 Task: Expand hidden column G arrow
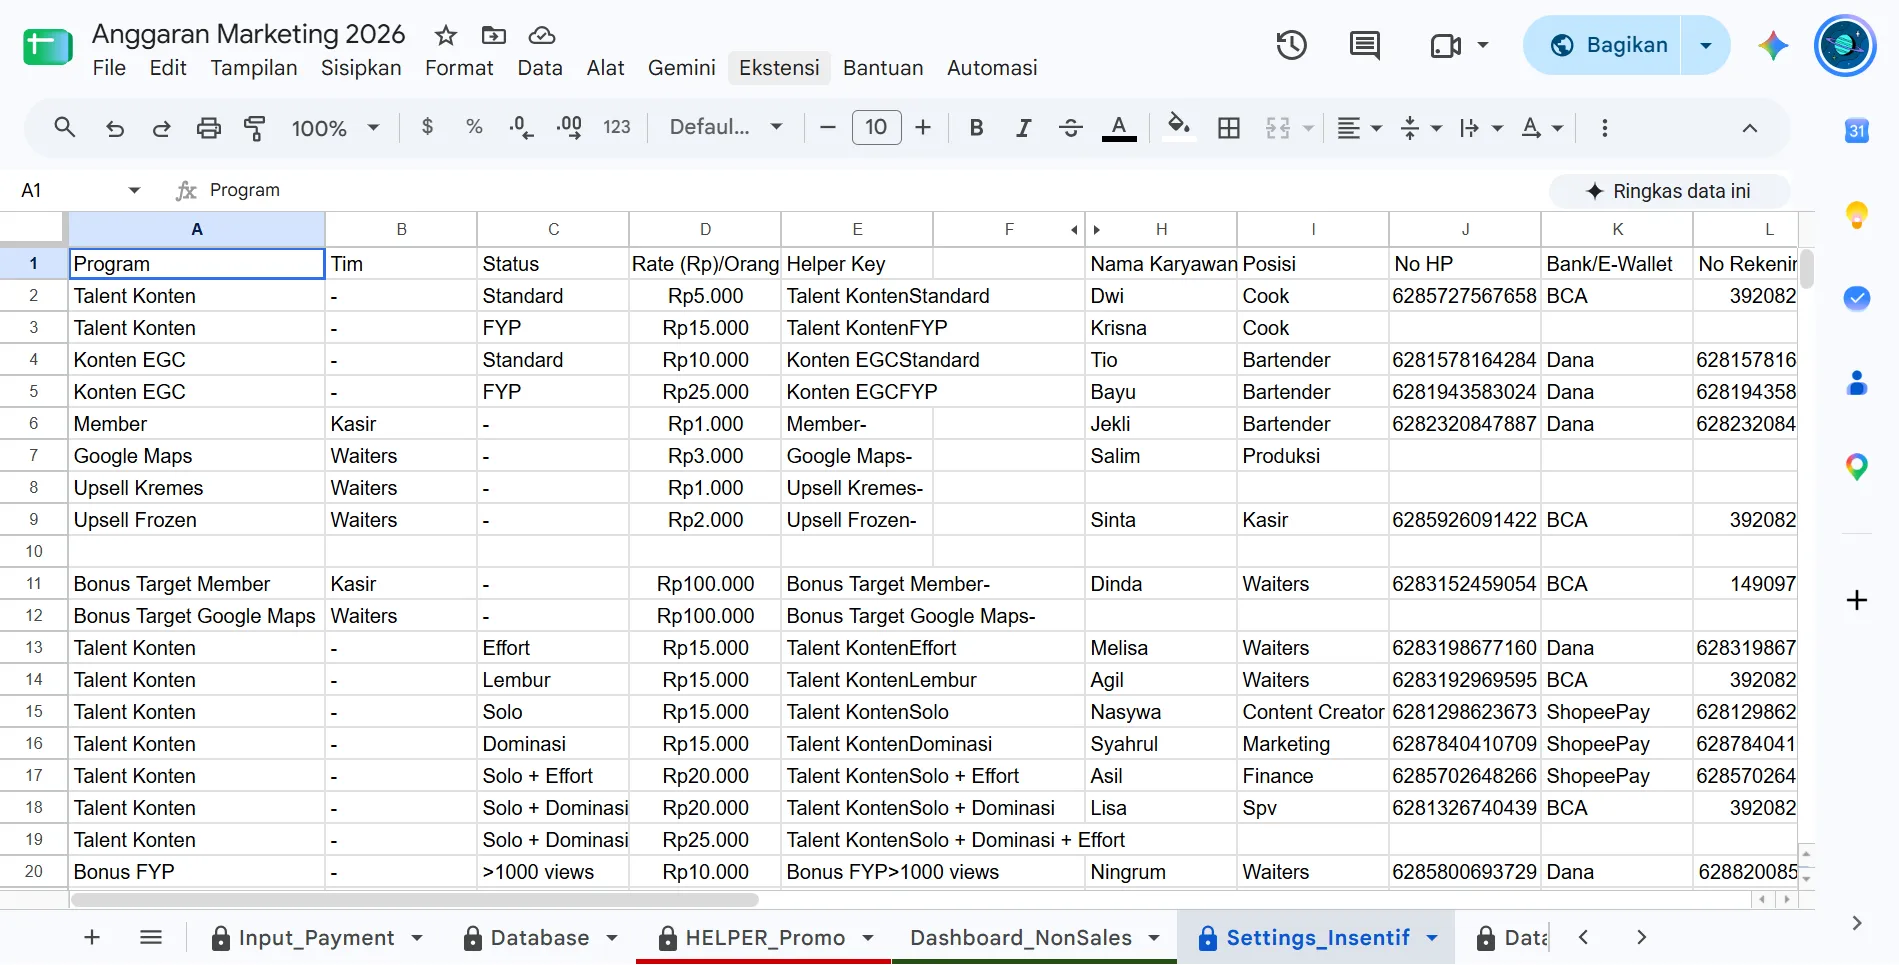pyautogui.click(x=1097, y=230)
